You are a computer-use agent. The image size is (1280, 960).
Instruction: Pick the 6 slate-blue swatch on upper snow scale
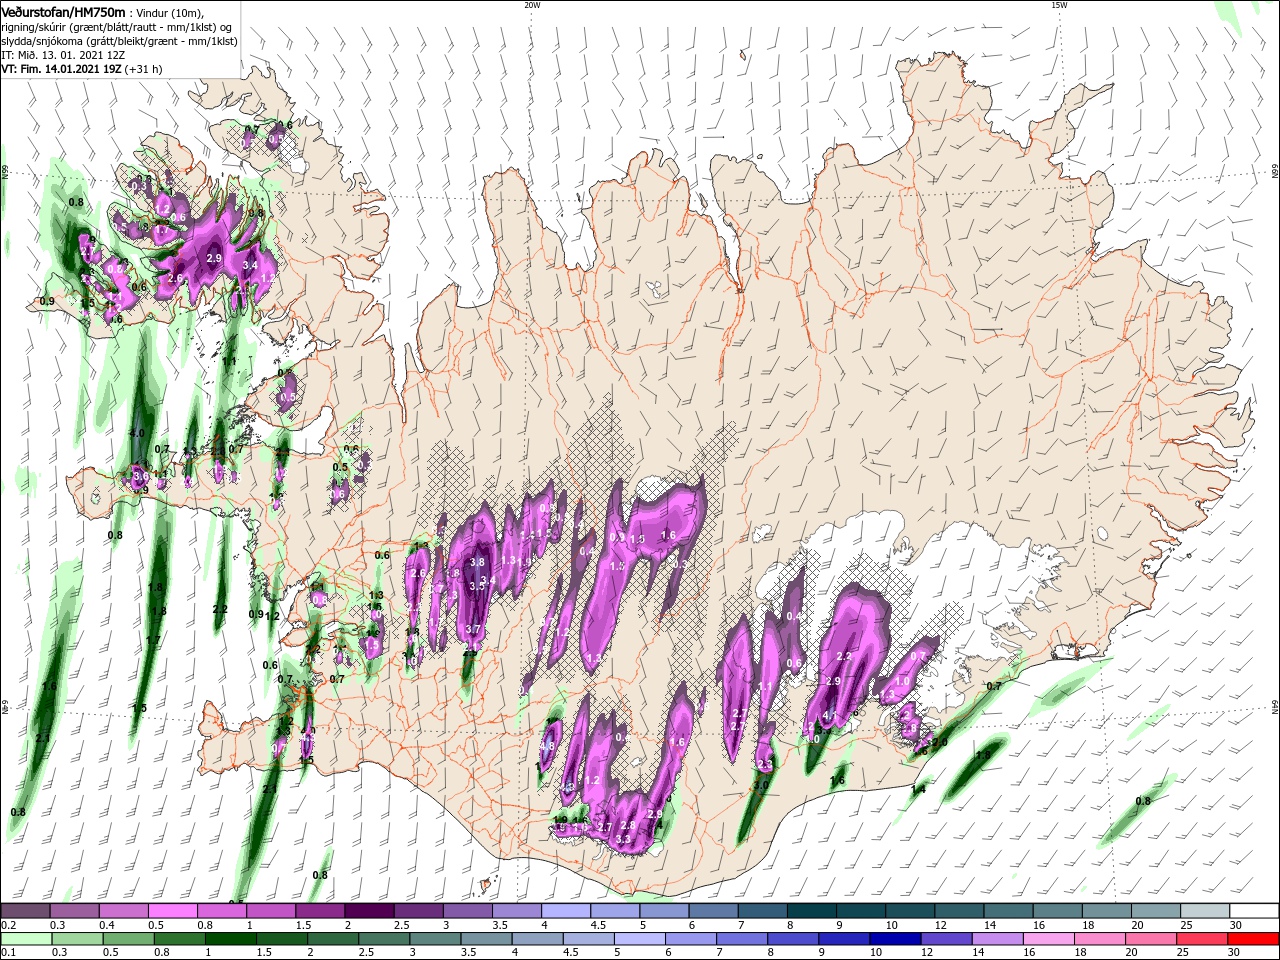tap(713, 911)
